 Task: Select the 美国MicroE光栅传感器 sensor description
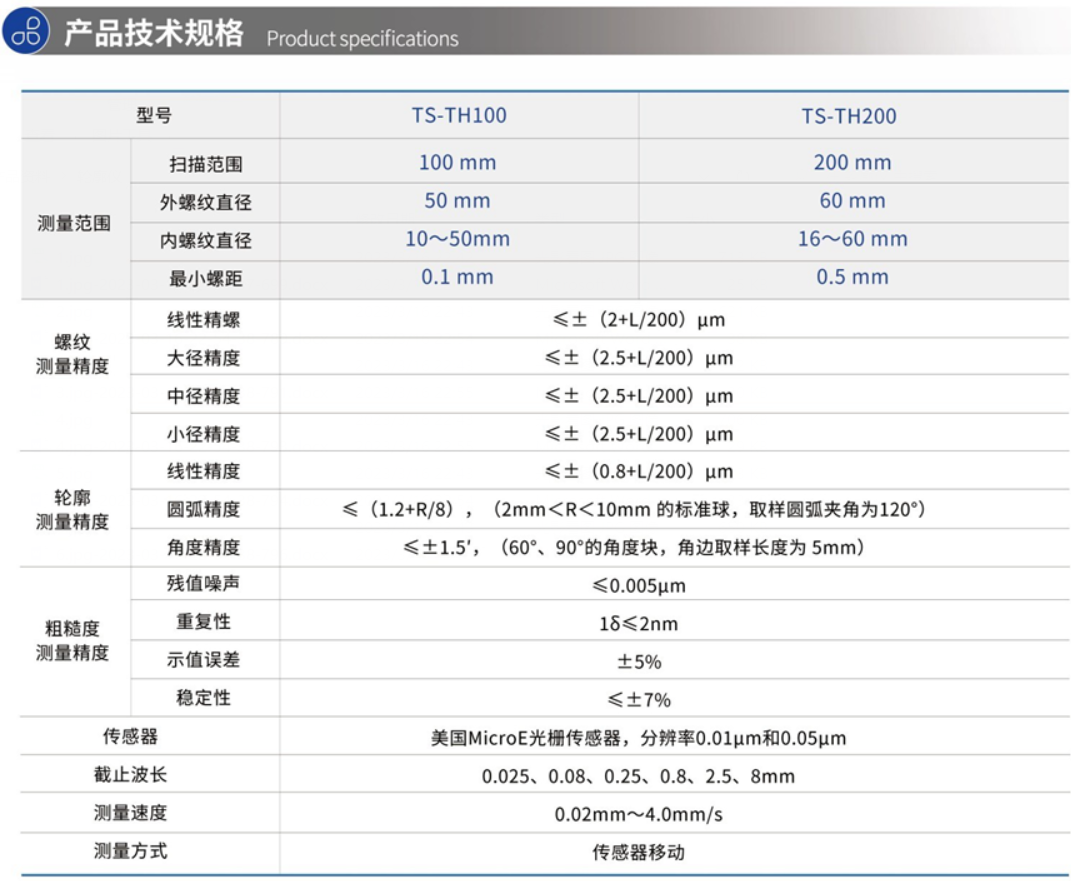pos(638,739)
